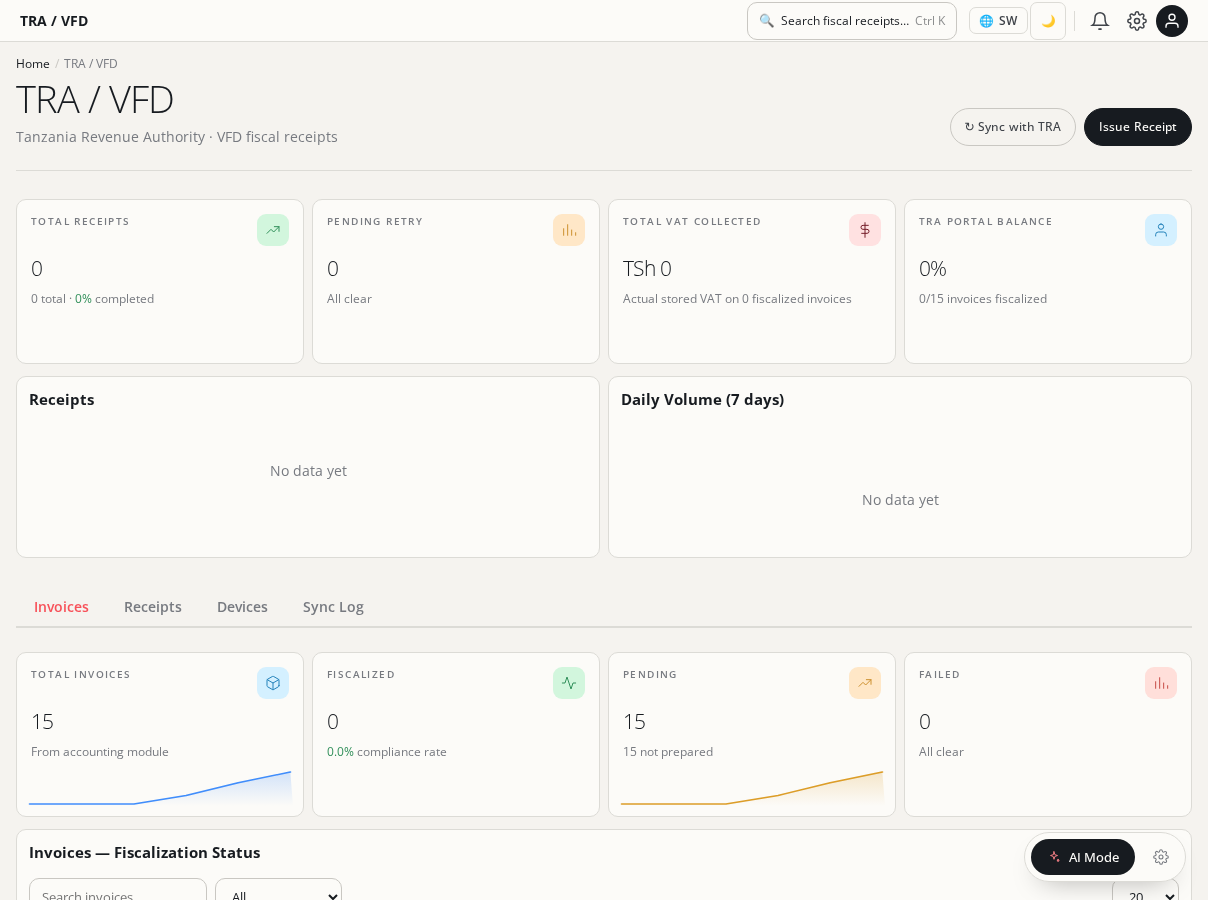The height and width of the screenshot is (900, 1208).
Task: Click the '0 total · 0% completed' text
Action: pos(92,299)
